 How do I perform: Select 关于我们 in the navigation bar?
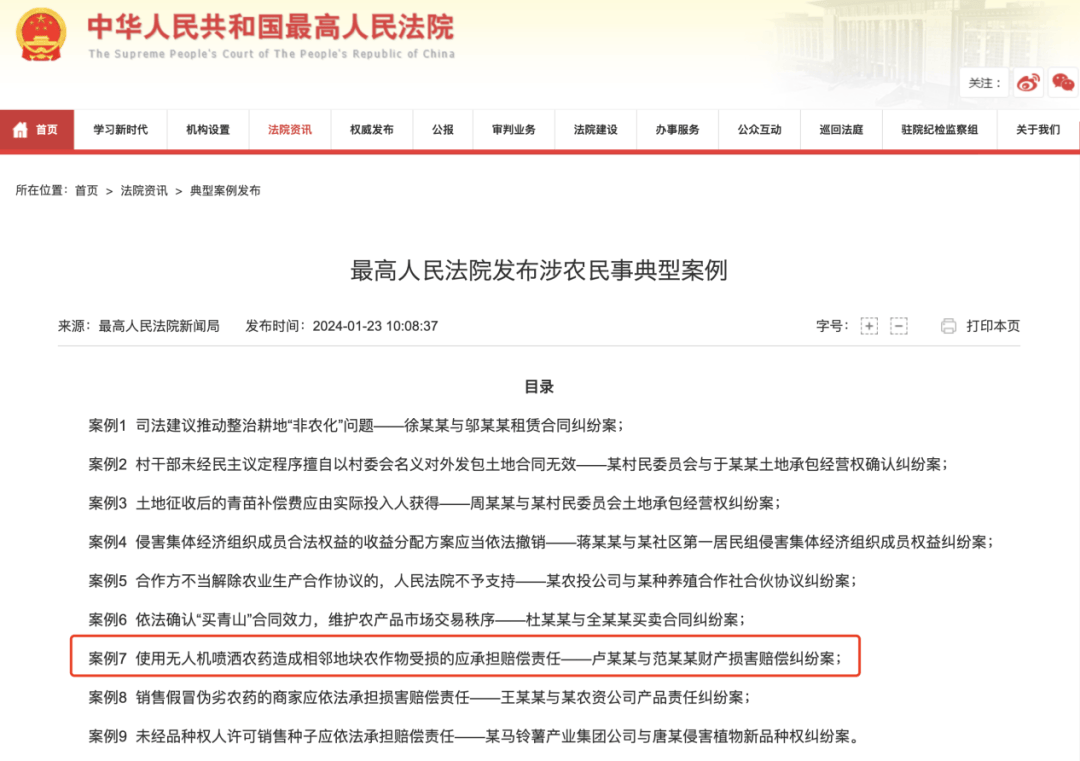1038,130
